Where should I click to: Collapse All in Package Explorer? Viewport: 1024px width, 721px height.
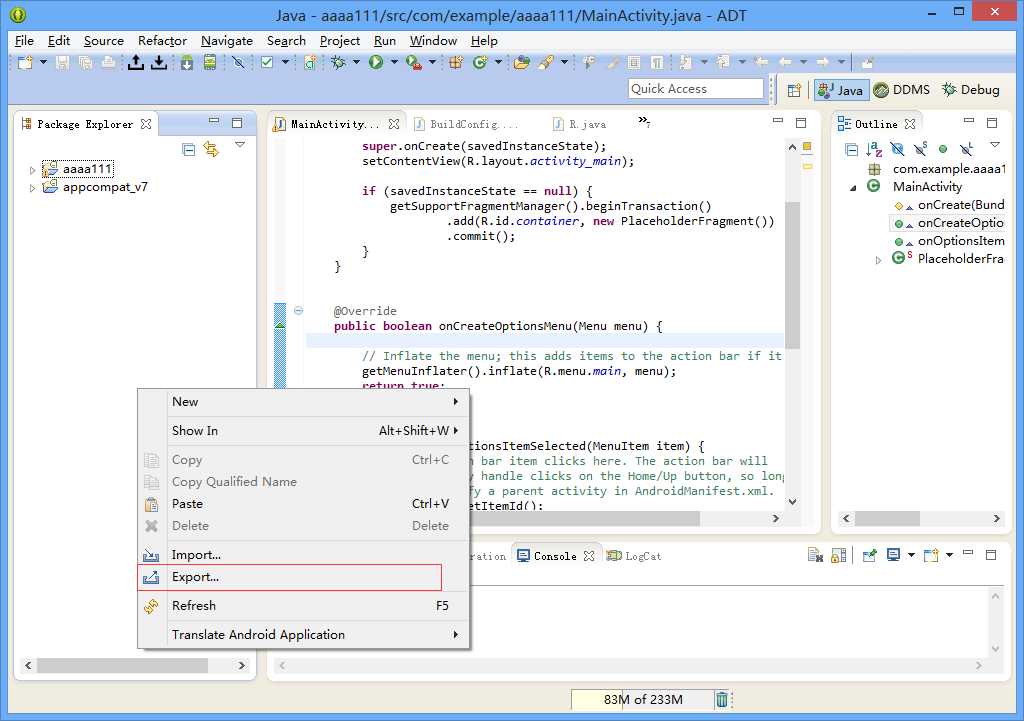(189, 150)
